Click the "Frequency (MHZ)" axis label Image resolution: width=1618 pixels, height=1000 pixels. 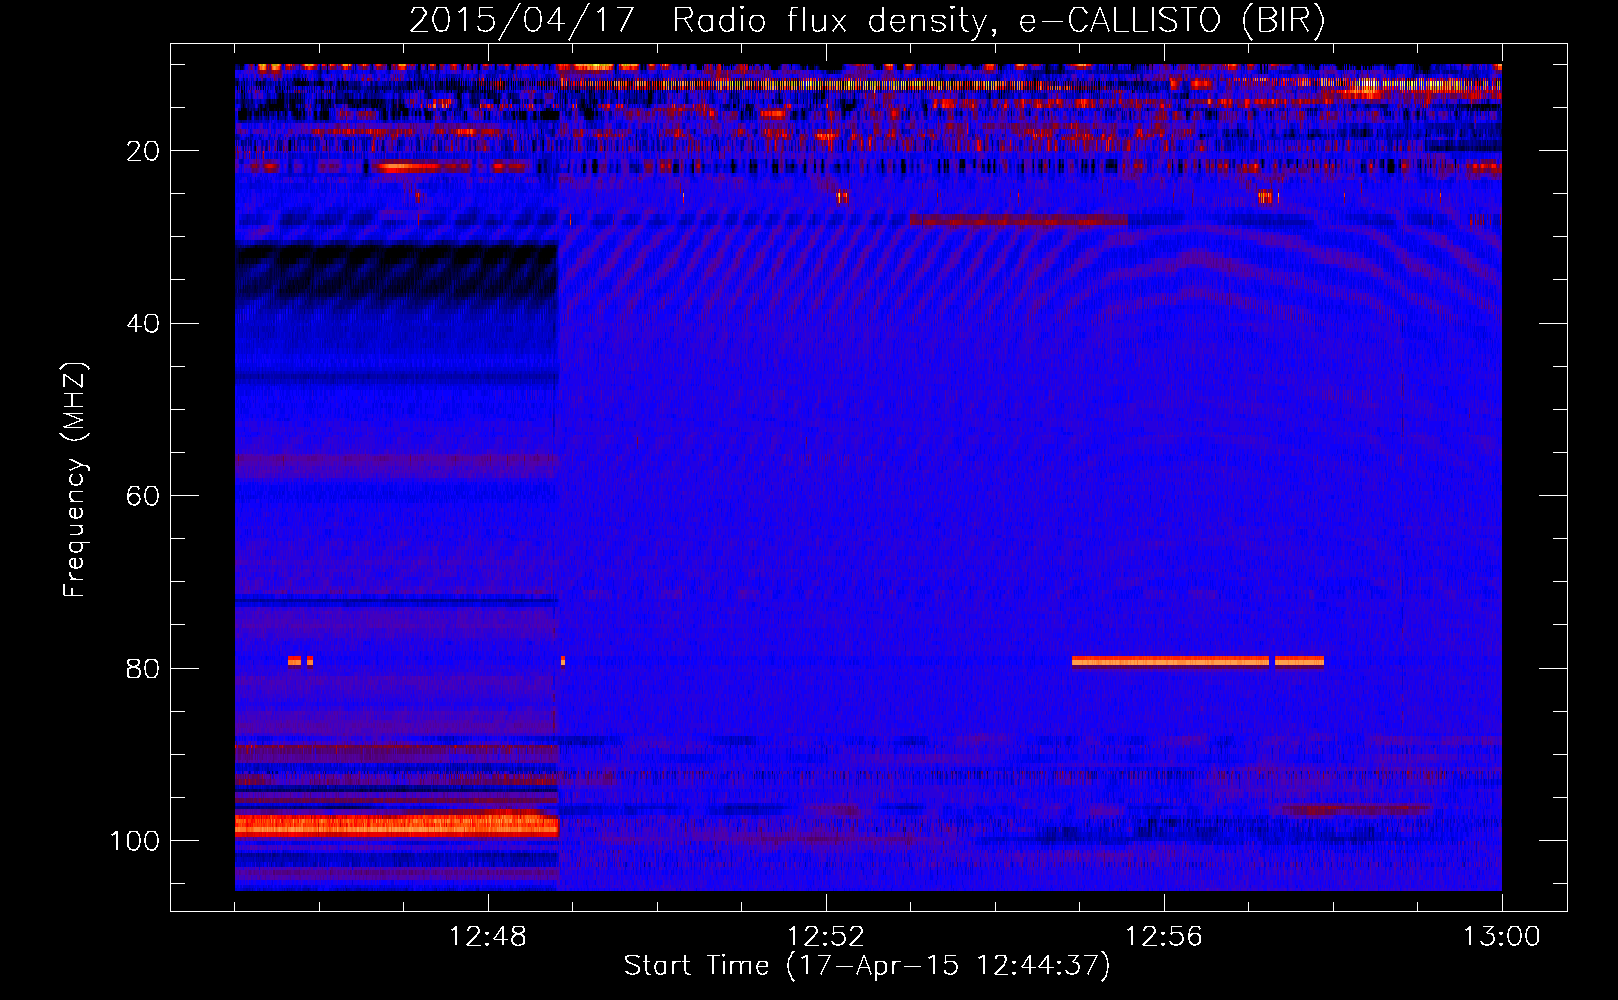tap(75, 480)
